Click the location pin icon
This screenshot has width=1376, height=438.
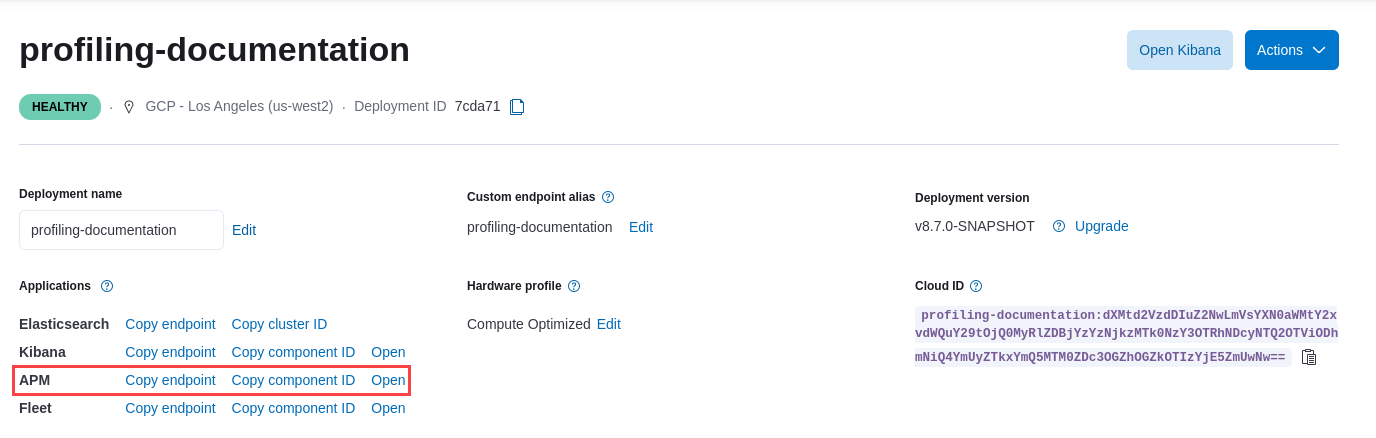tap(129, 107)
